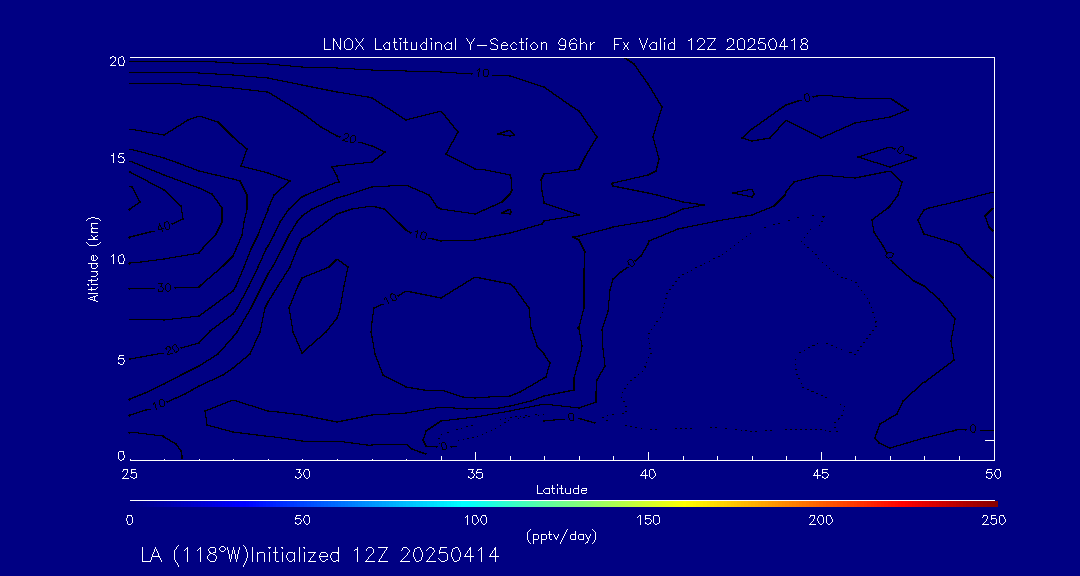Click the "(pptv/day)" units label
The image size is (1080, 576).
pyautogui.click(x=561, y=535)
